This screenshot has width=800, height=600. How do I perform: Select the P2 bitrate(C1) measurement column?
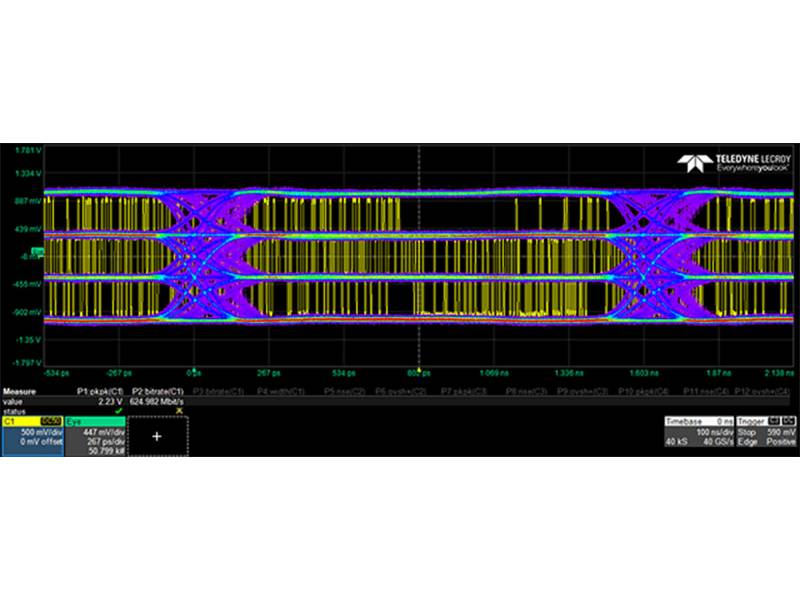point(159,391)
